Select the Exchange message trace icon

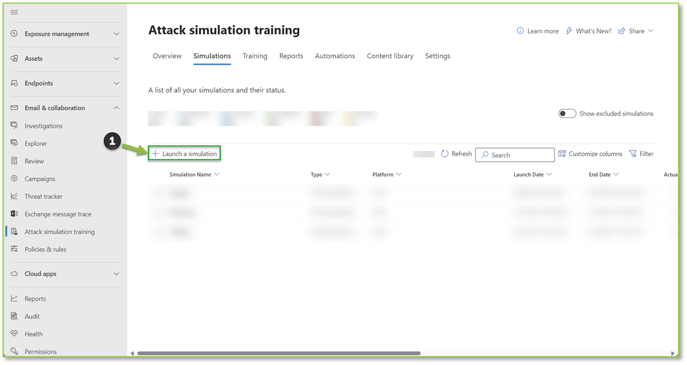[x=14, y=214]
